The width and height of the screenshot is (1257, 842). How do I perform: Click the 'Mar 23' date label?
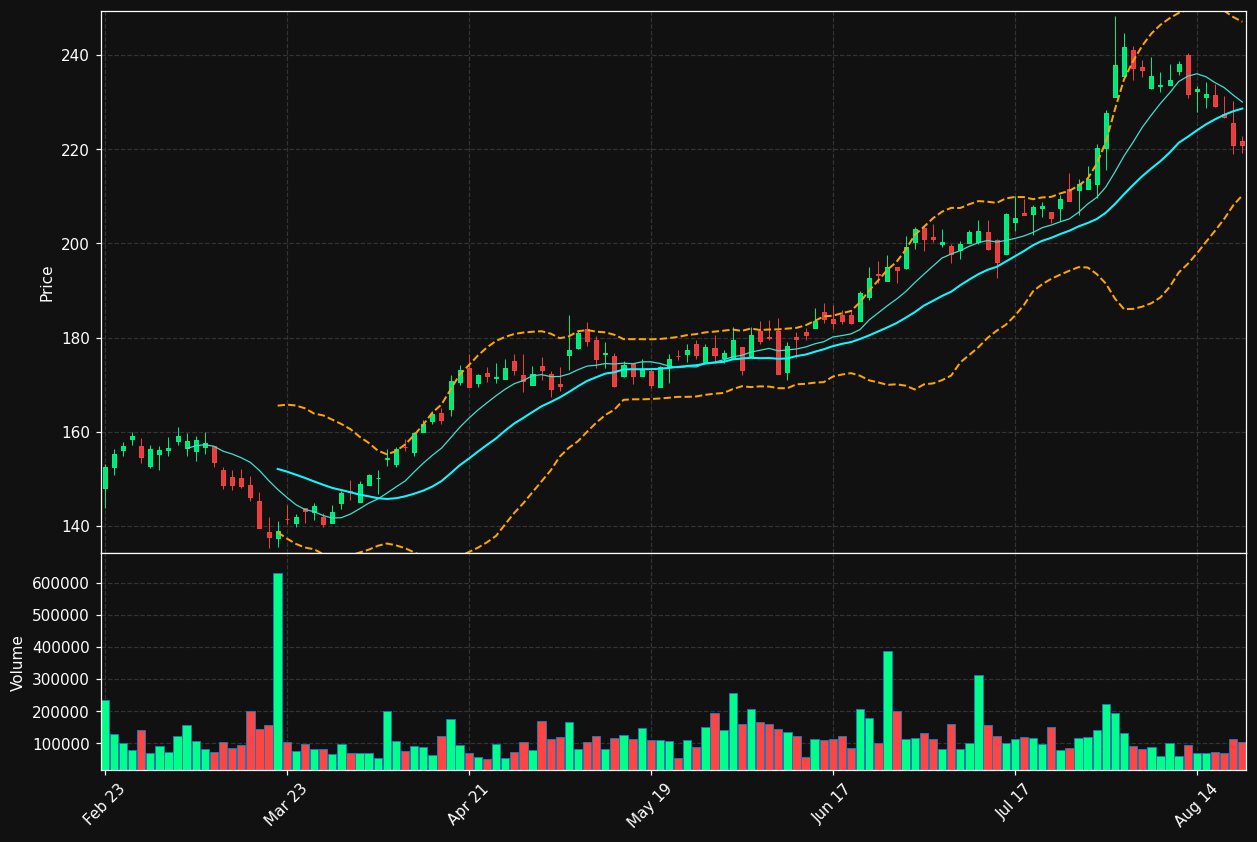pyautogui.click(x=286, y=804)
